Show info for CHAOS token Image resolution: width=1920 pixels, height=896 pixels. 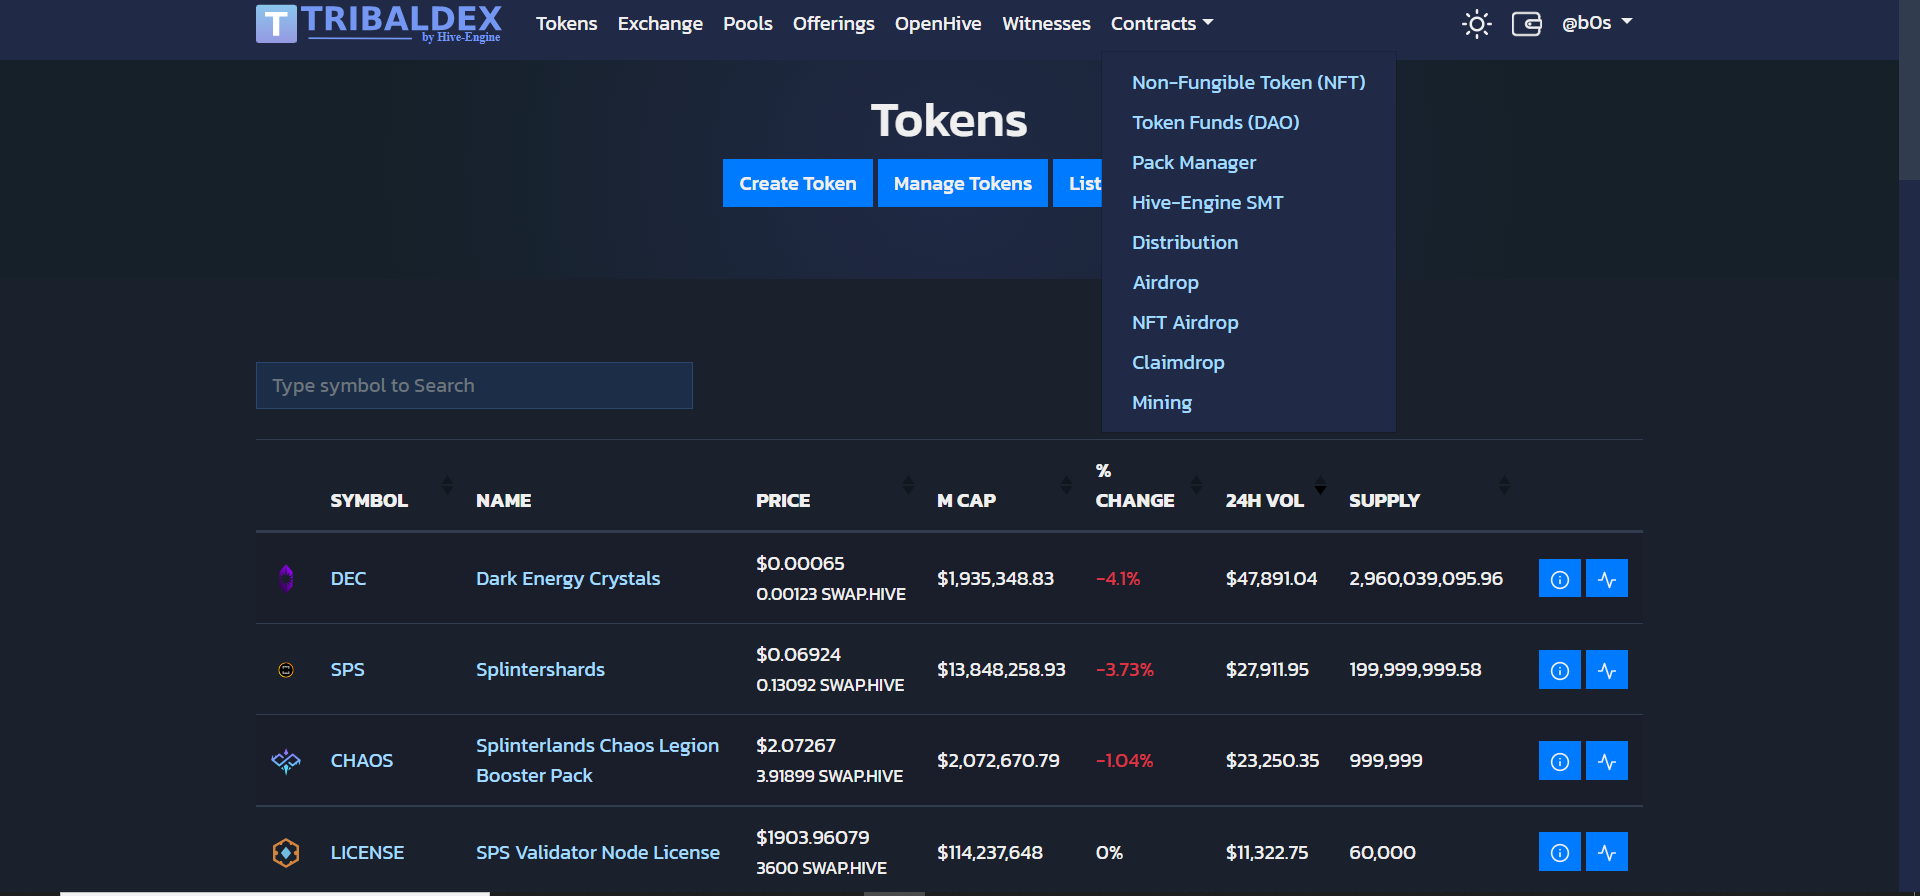pyautogui.click(x=1559, y=760)
